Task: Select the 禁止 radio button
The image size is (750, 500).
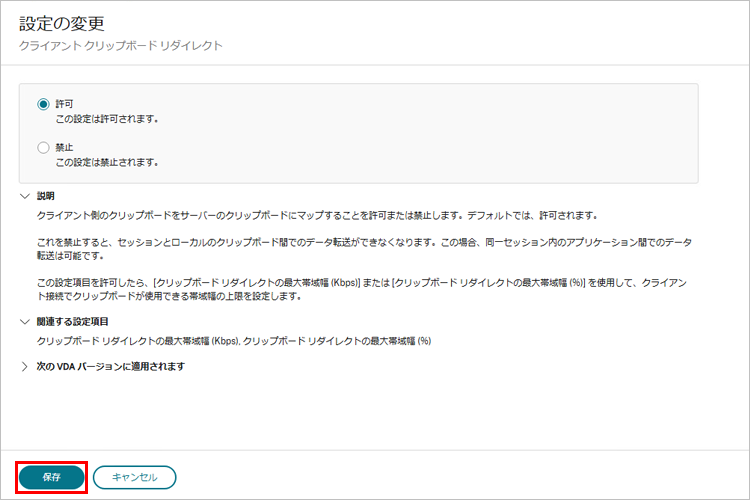Action: click(43, 147)
